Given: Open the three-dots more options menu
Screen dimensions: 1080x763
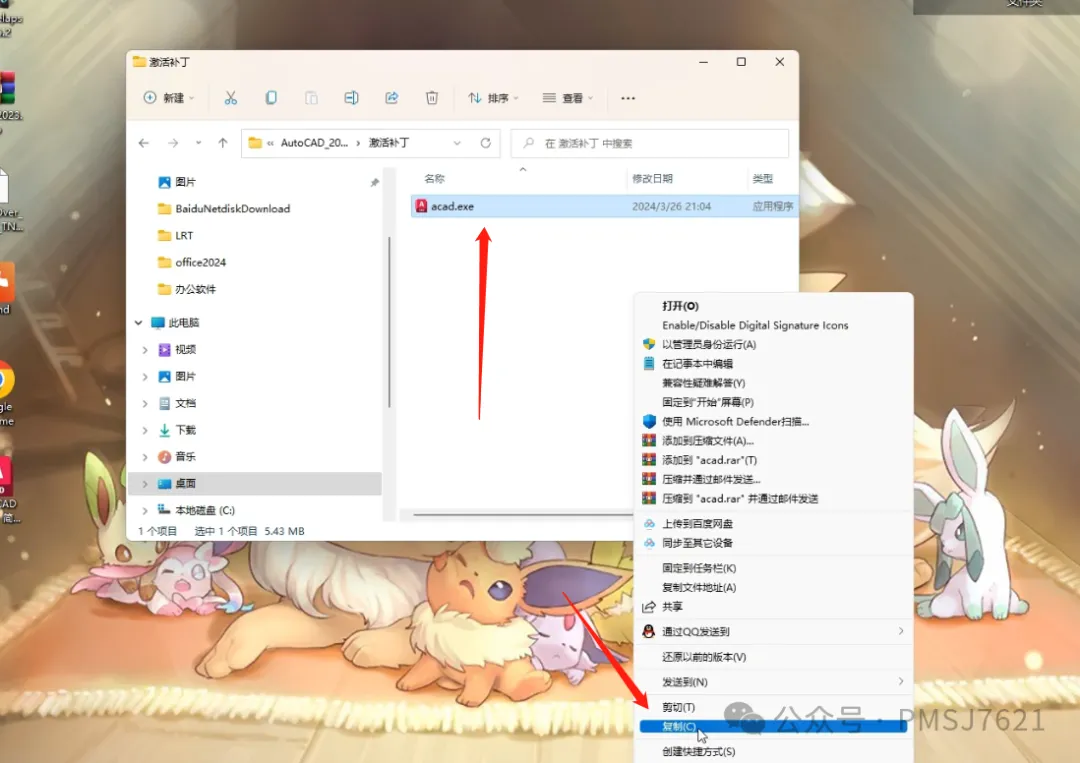Looking at the screenshot, I should tap(628, 98).
